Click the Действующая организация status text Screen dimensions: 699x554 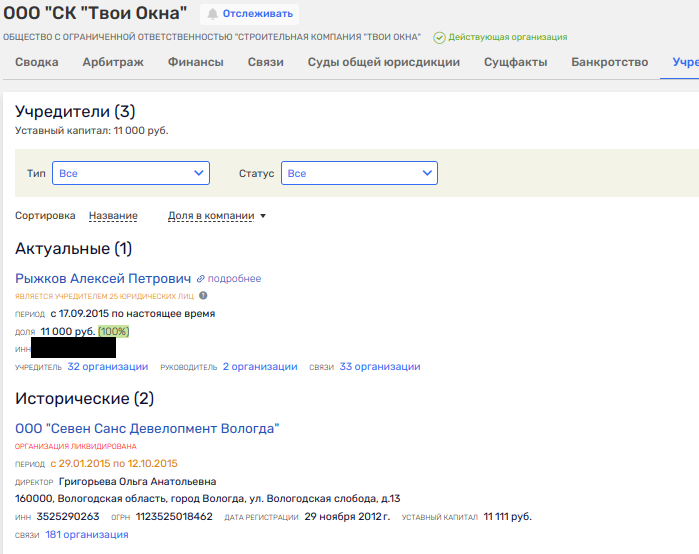(x=508, y=37)
